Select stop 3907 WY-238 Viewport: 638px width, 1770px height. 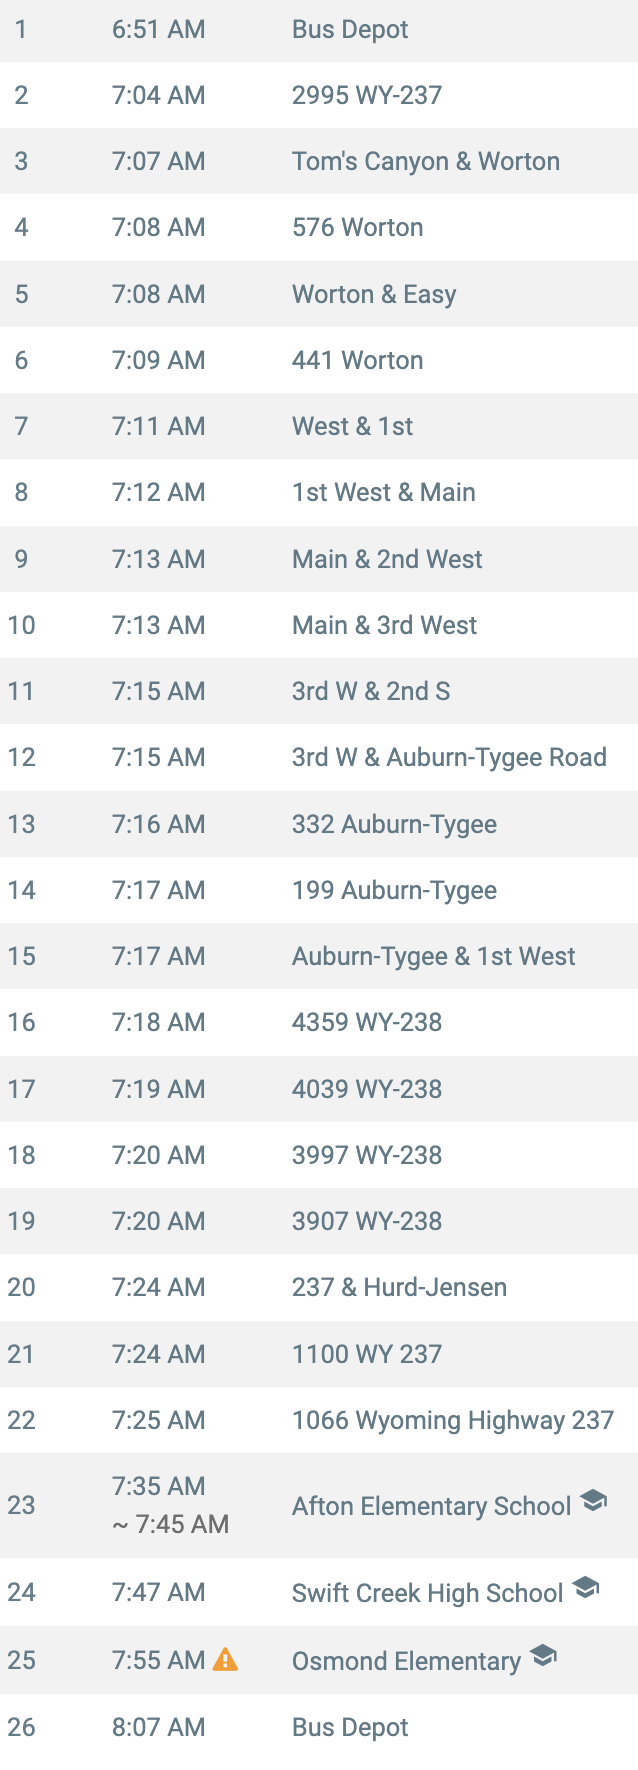[319, 1221]
